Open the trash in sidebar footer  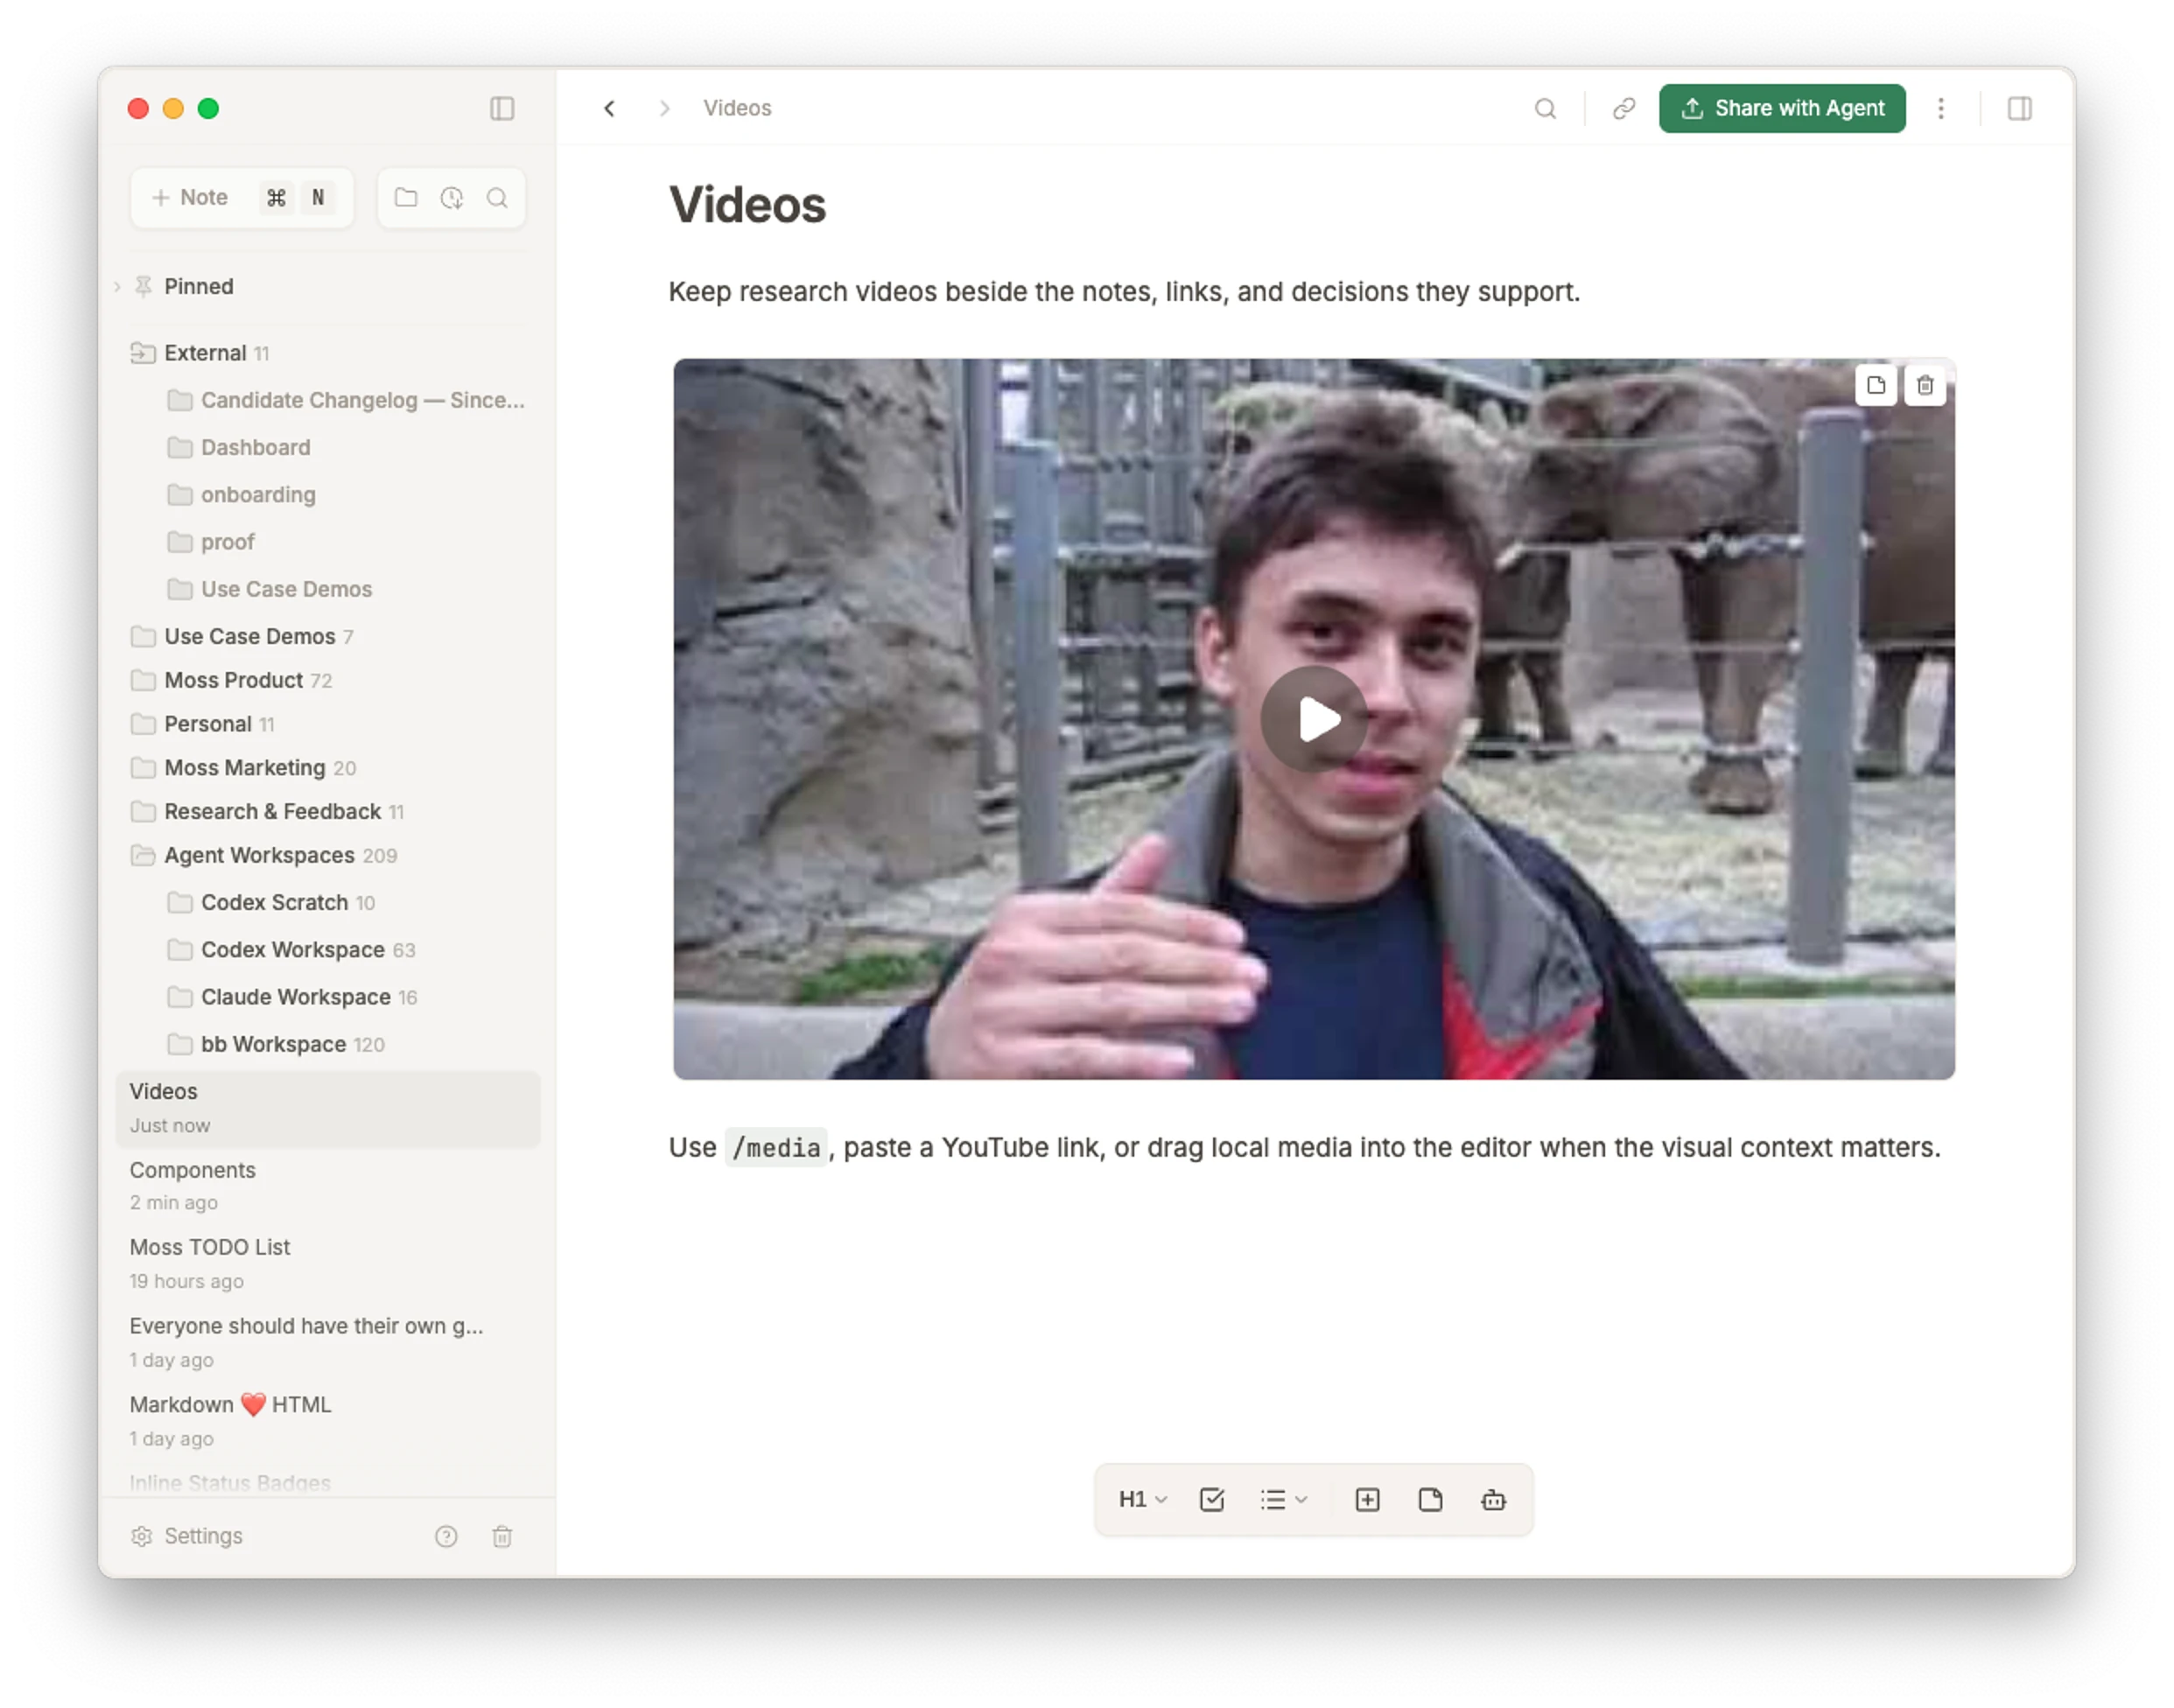coord(502,1536)
